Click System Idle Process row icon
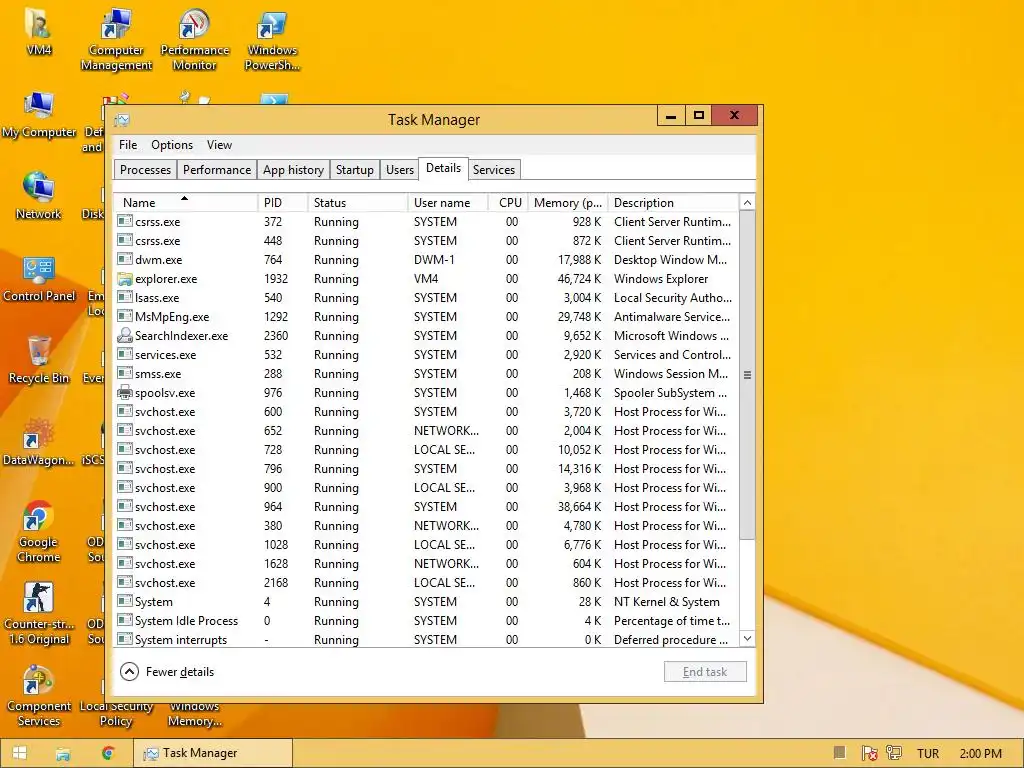The image size is (1024, 768). tap(124, 620)
